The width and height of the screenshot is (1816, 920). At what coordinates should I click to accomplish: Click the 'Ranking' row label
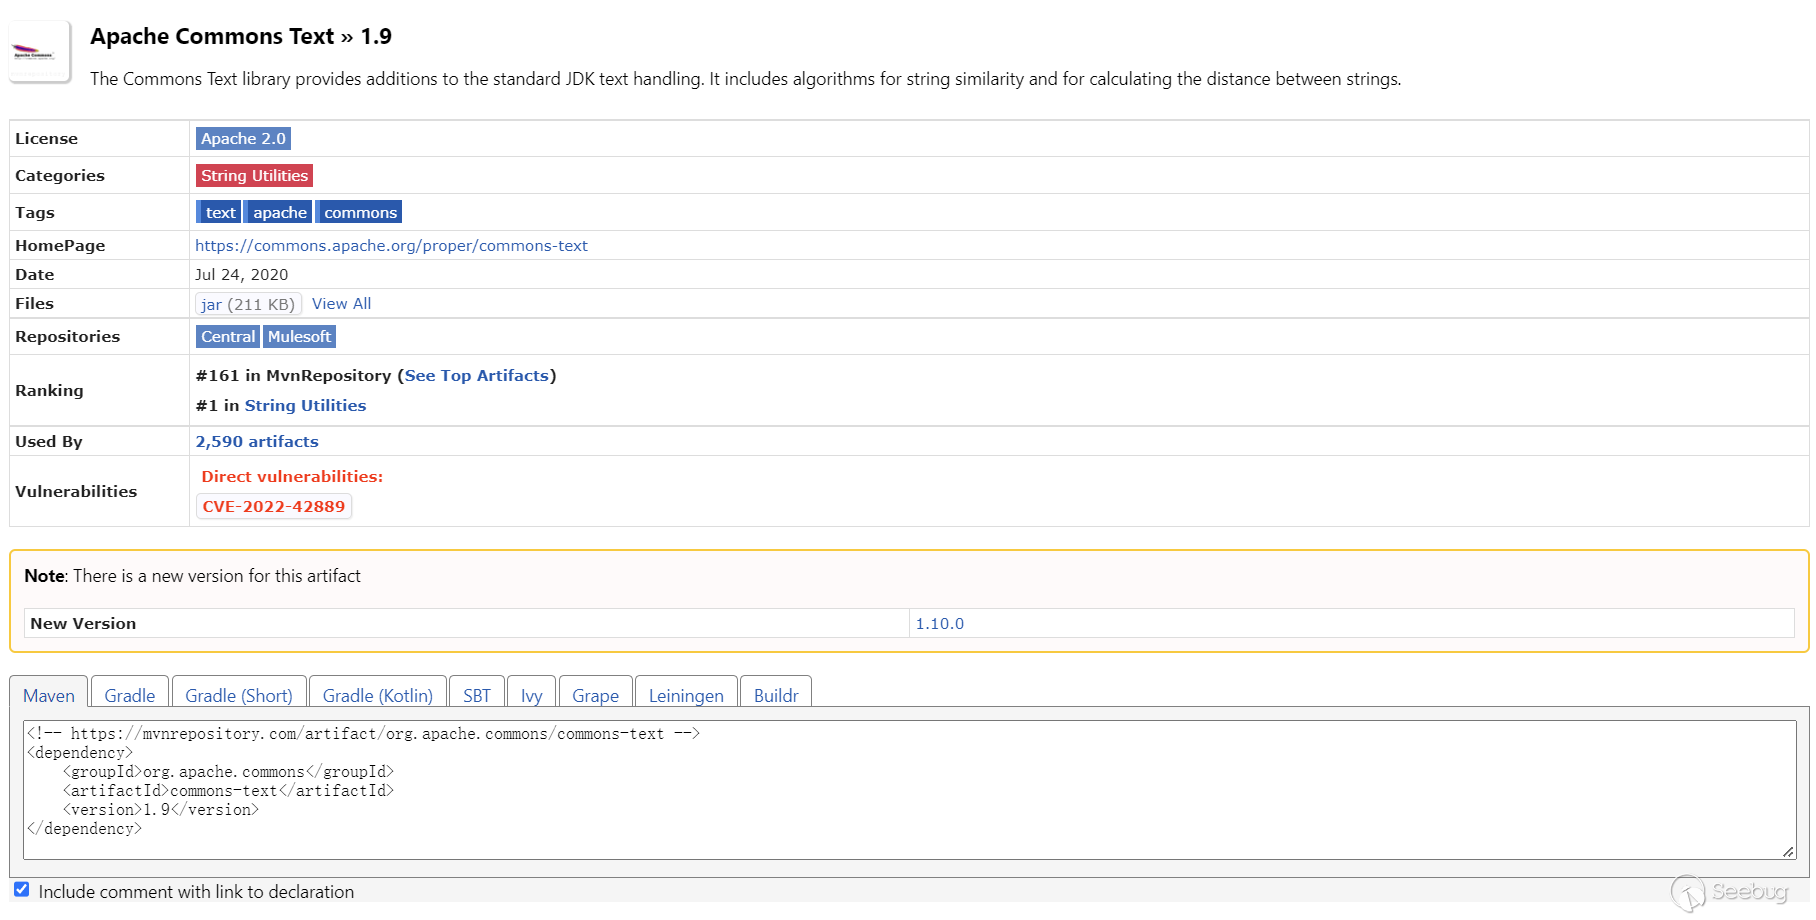pos(49,391)
